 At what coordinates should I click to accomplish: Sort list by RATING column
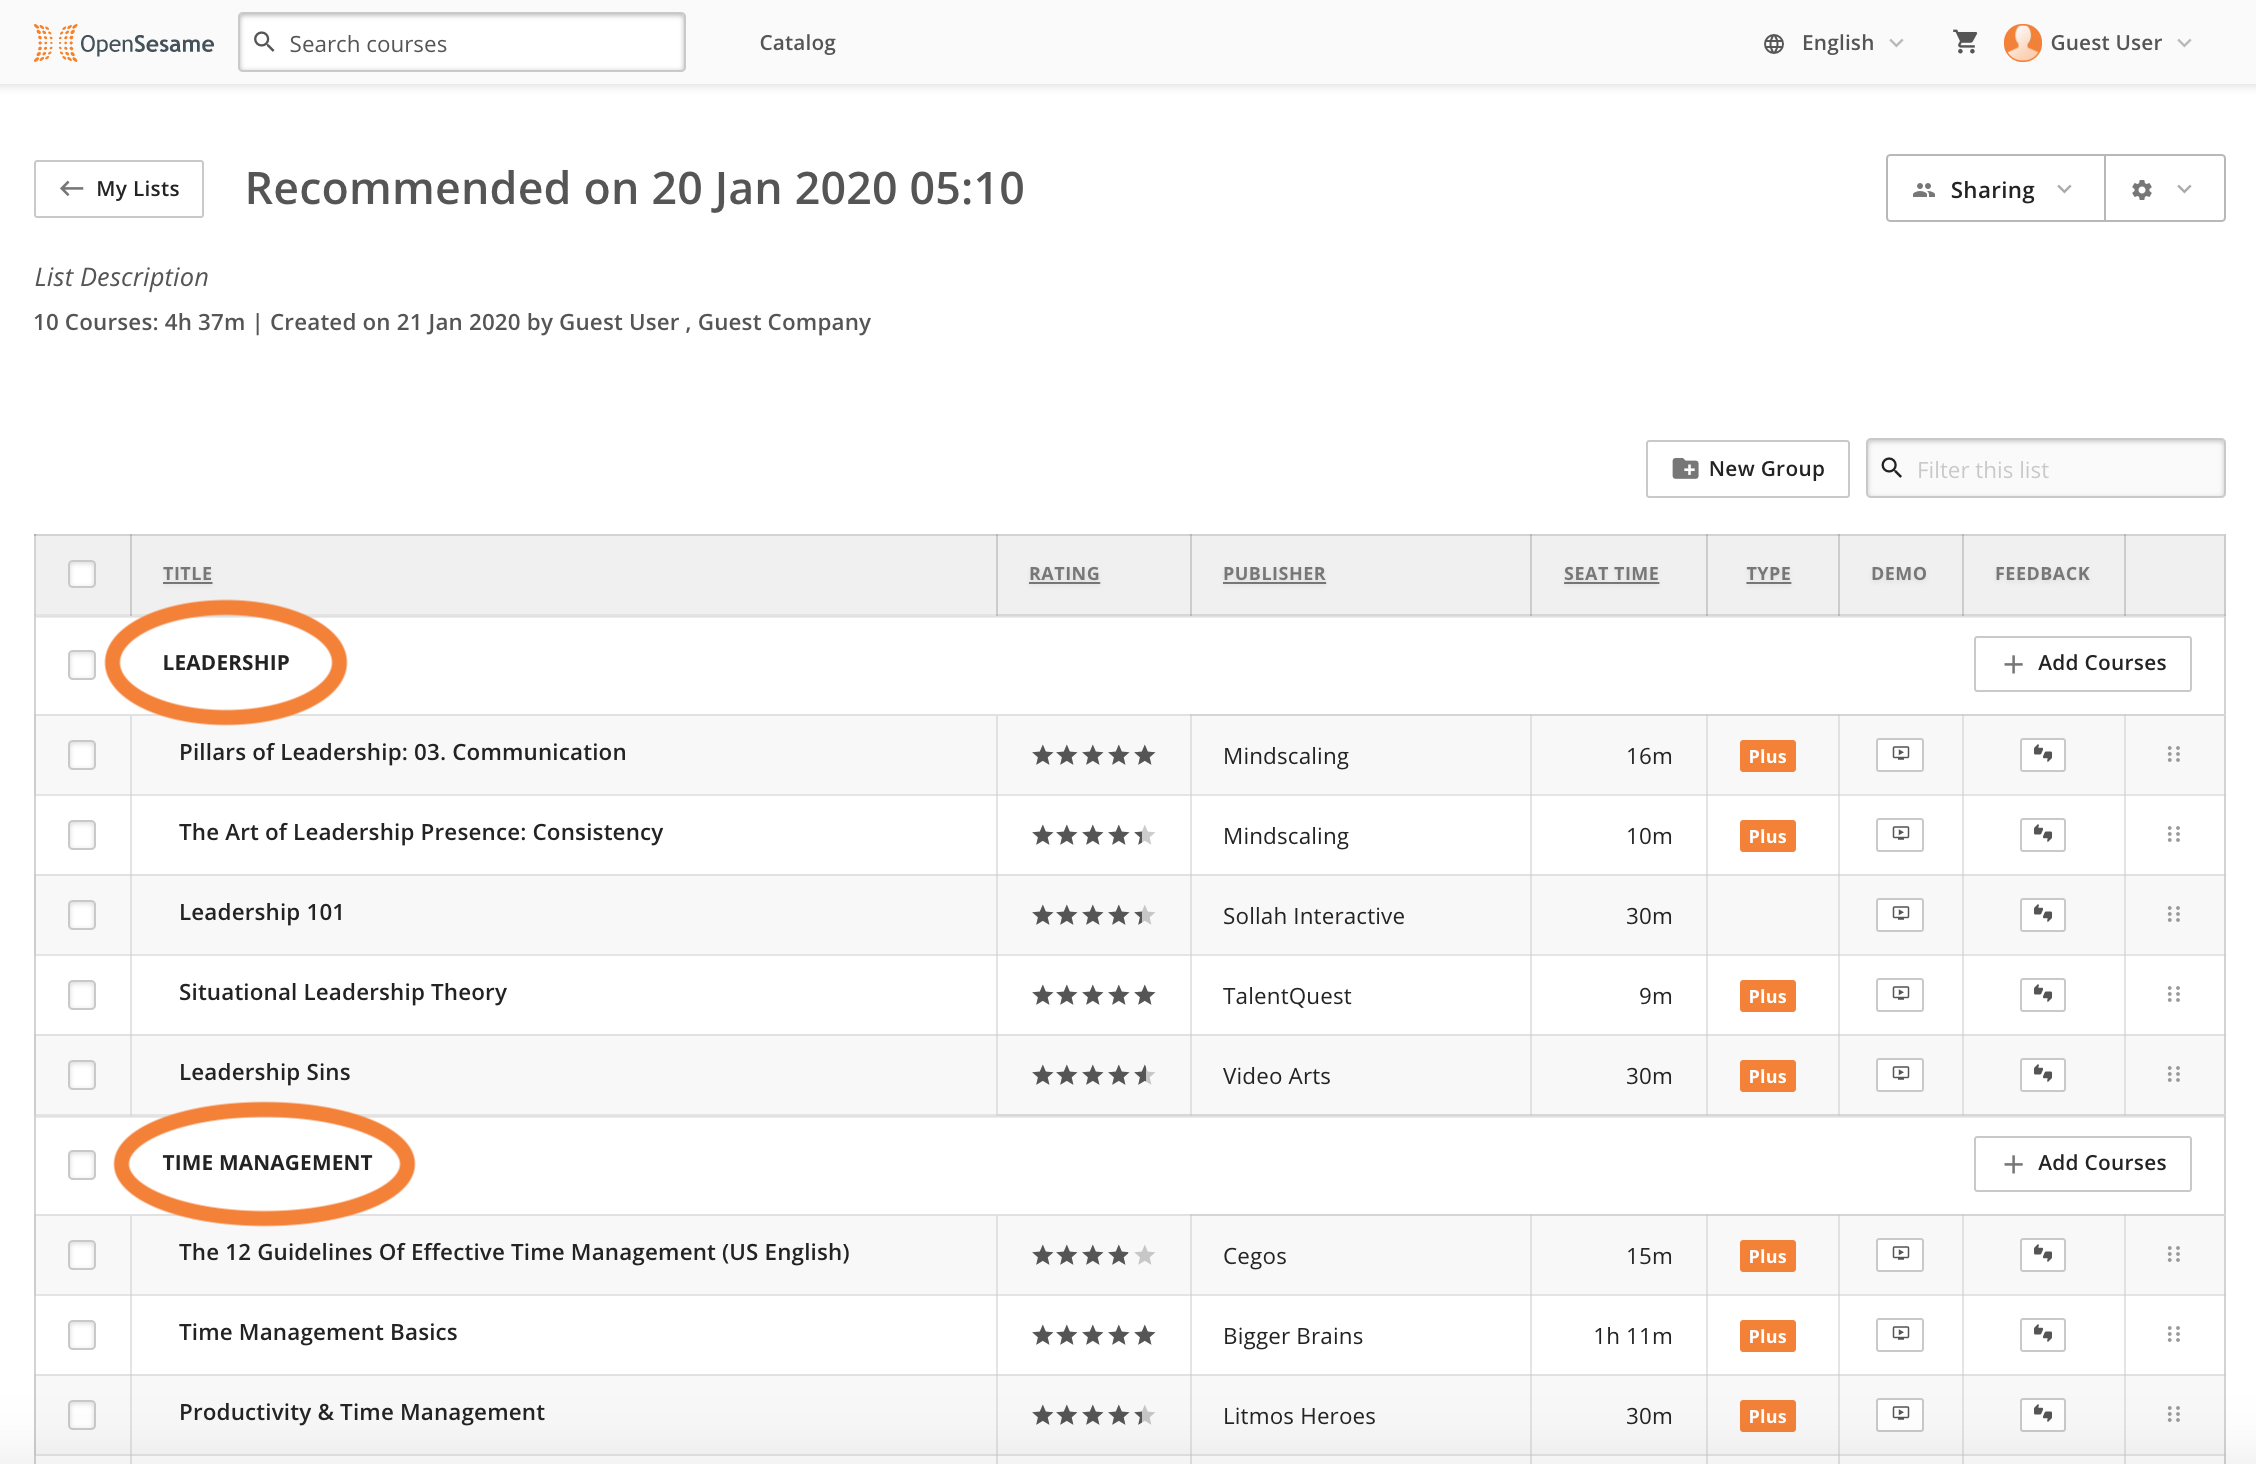tap(1064, 574)
